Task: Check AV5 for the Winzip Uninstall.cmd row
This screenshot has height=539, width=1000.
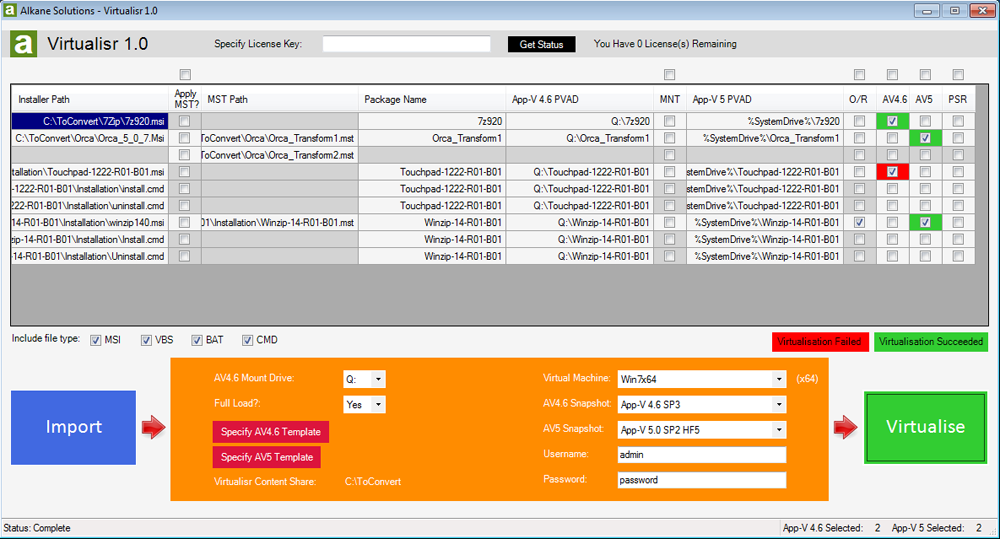Action: [x=925, y=256]
